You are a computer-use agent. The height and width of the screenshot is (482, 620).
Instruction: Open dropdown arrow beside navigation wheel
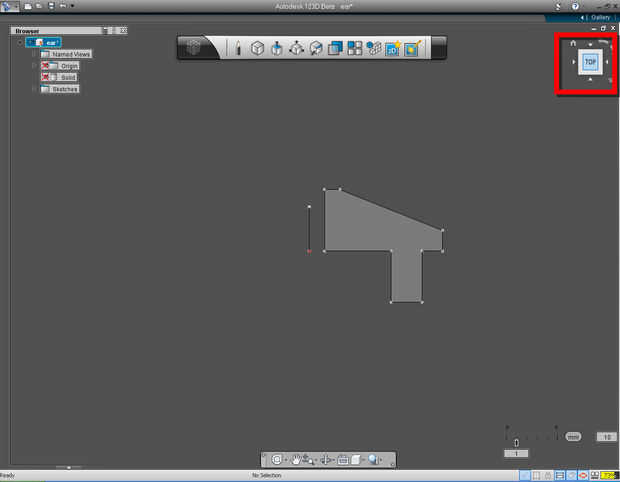pos(286,460)
